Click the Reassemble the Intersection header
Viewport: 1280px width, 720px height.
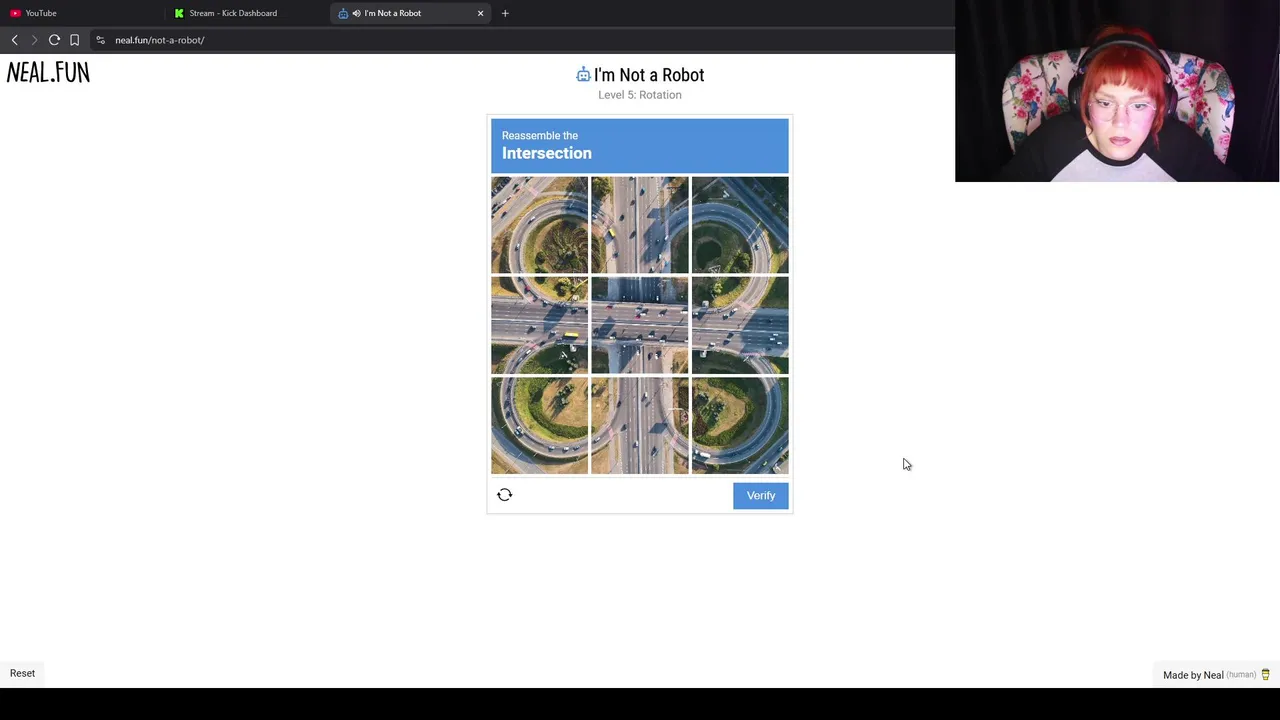(x=640, y=146)
